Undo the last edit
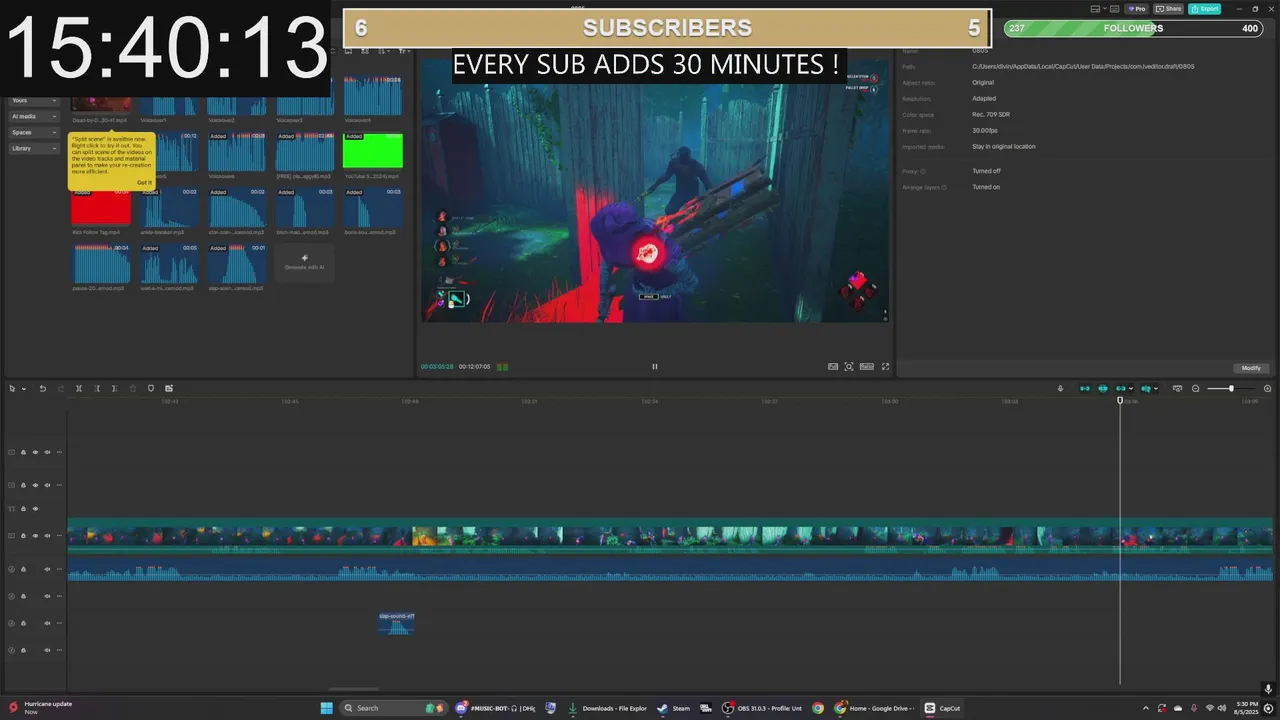 pos(42,388)
